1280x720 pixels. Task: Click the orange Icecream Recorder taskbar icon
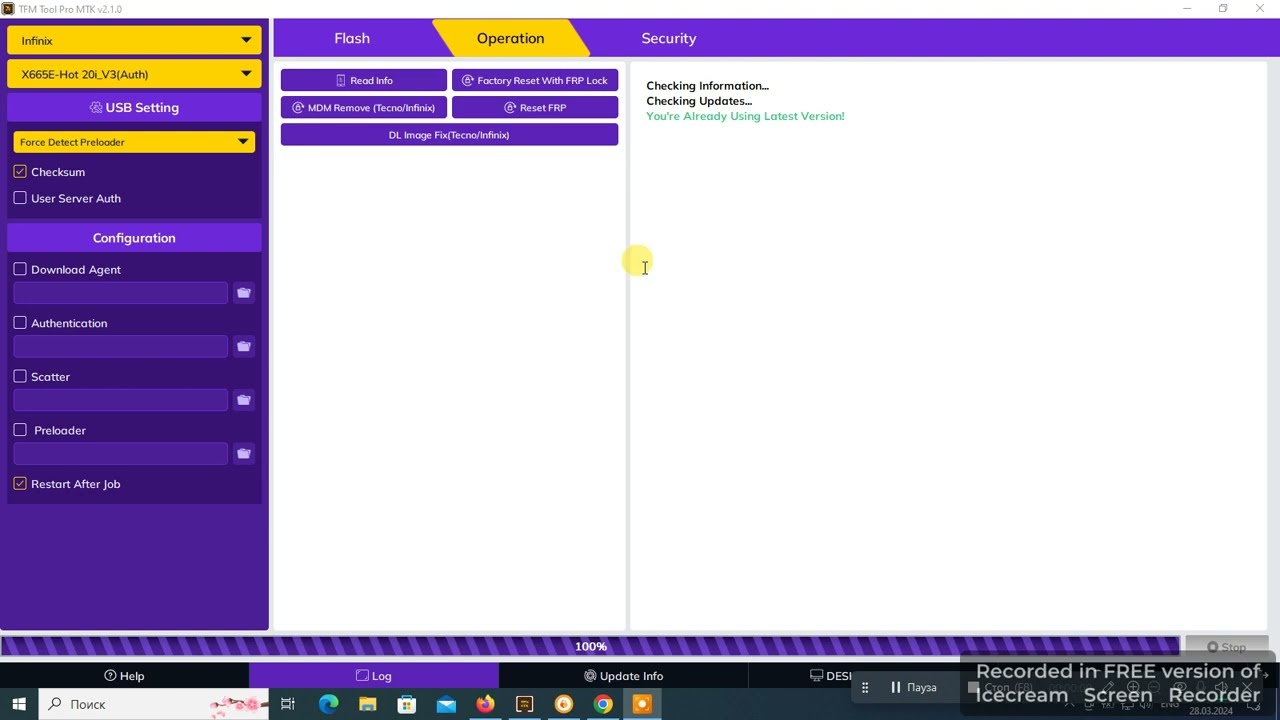[x=642, y=704]
